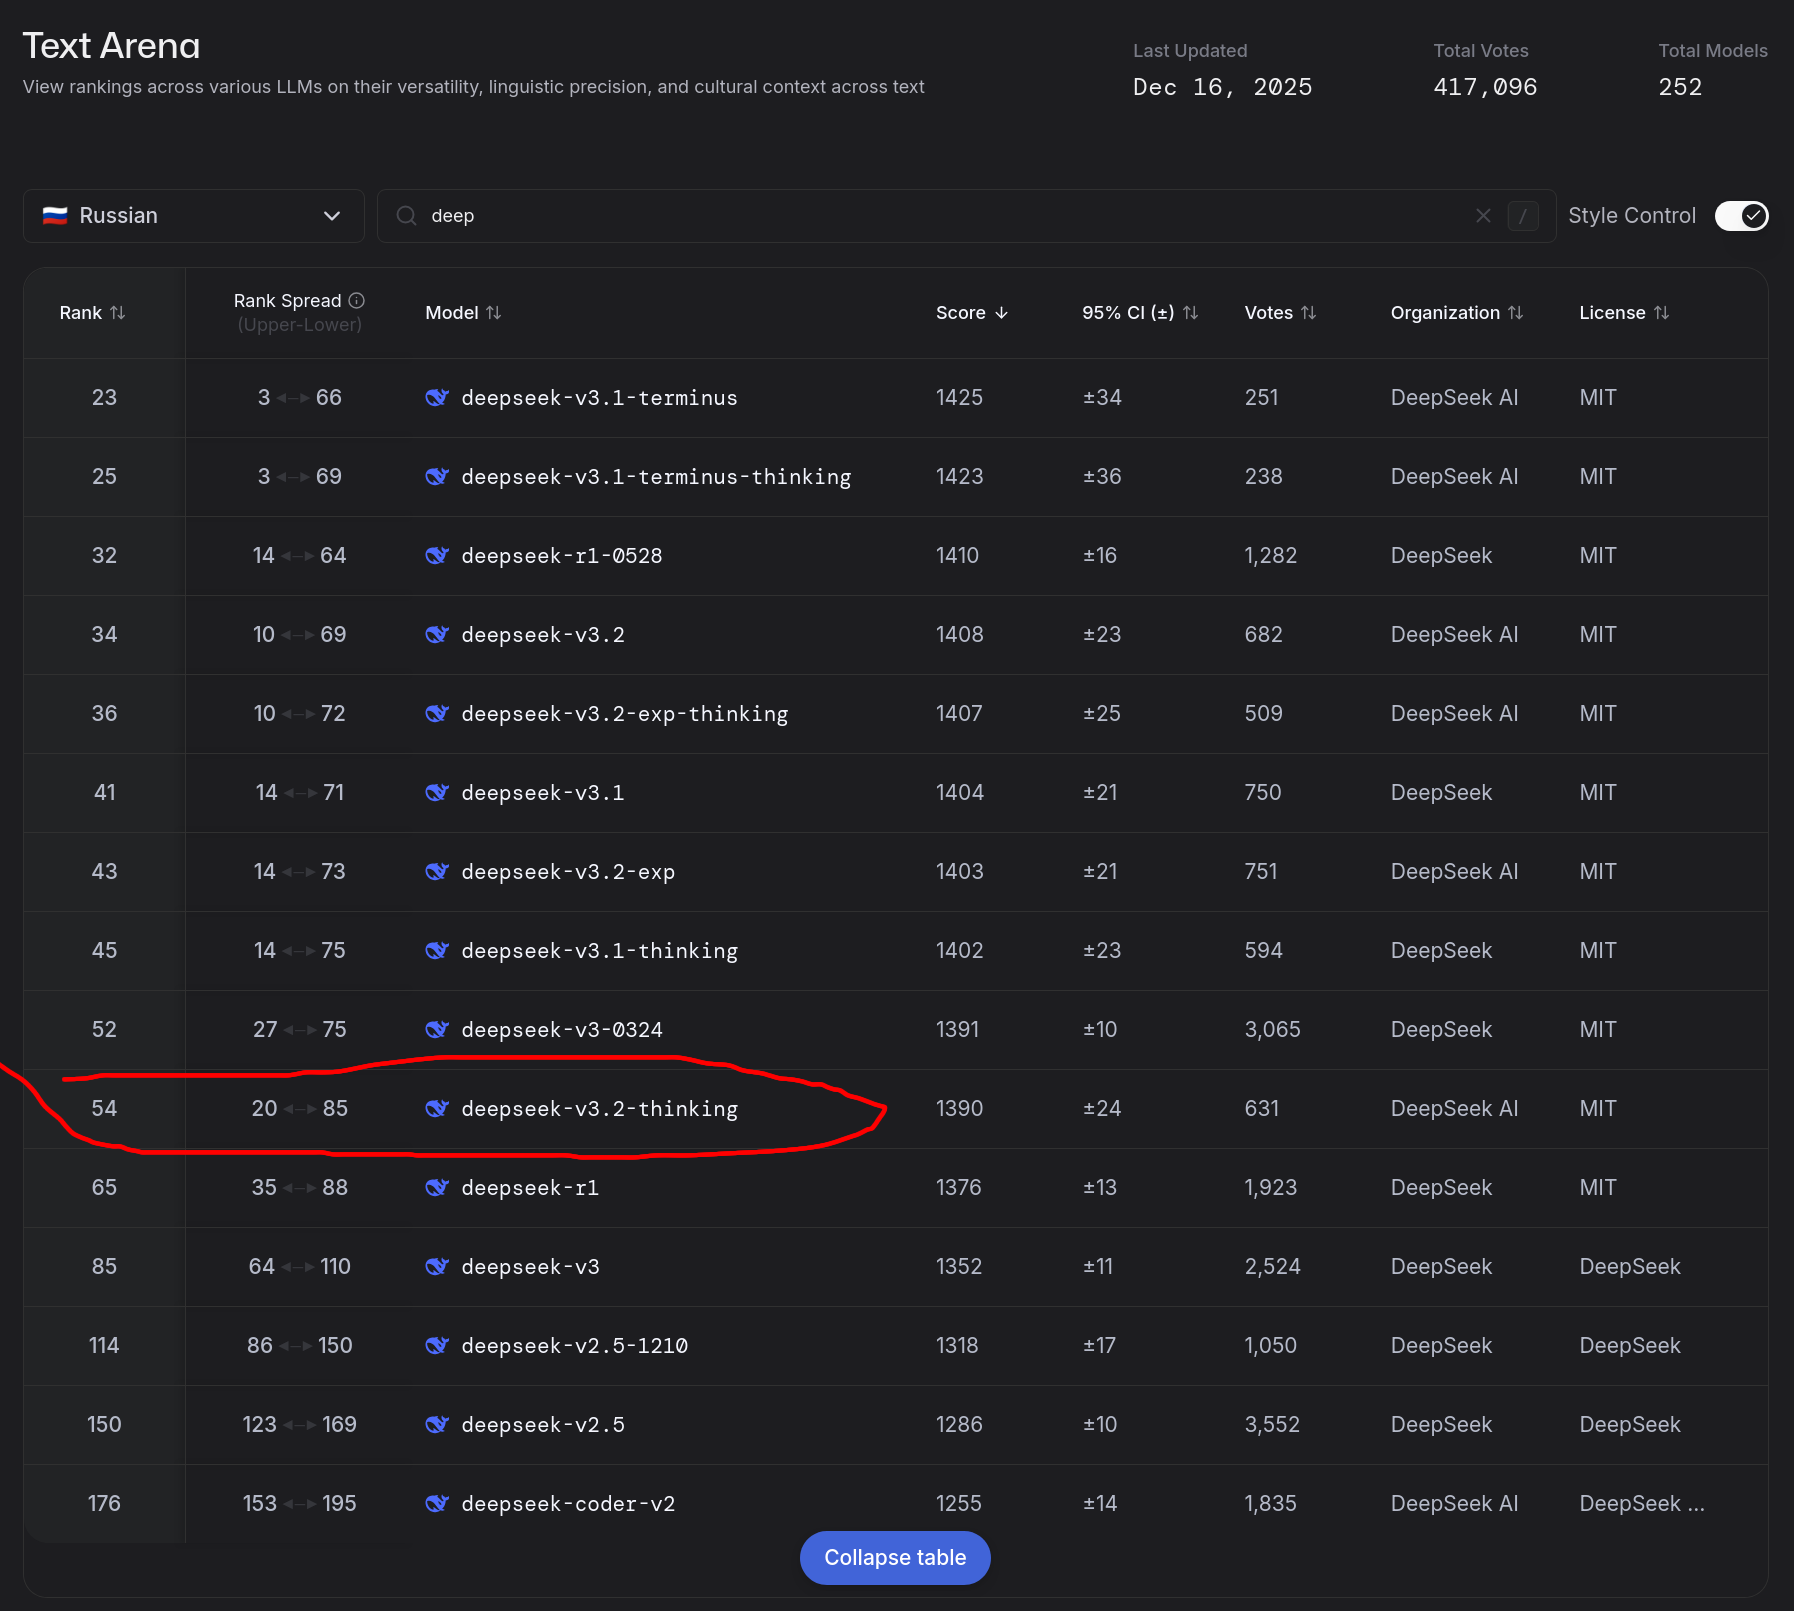Sort table by Model column

pos(463,313)
